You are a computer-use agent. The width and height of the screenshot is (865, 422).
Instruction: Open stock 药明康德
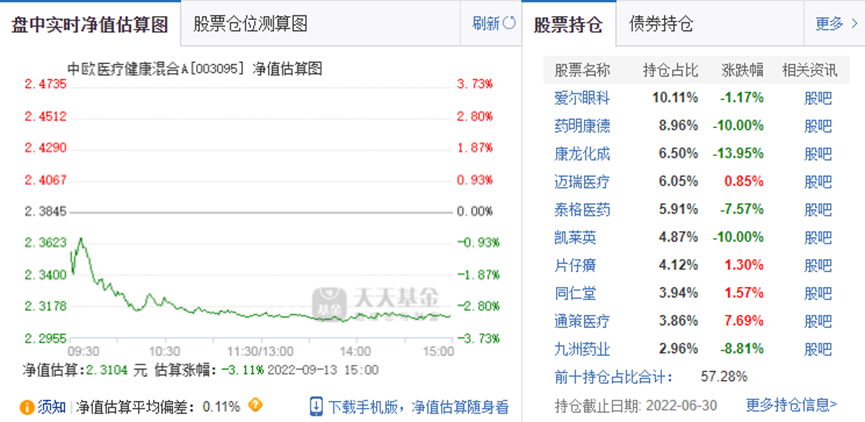582,126
